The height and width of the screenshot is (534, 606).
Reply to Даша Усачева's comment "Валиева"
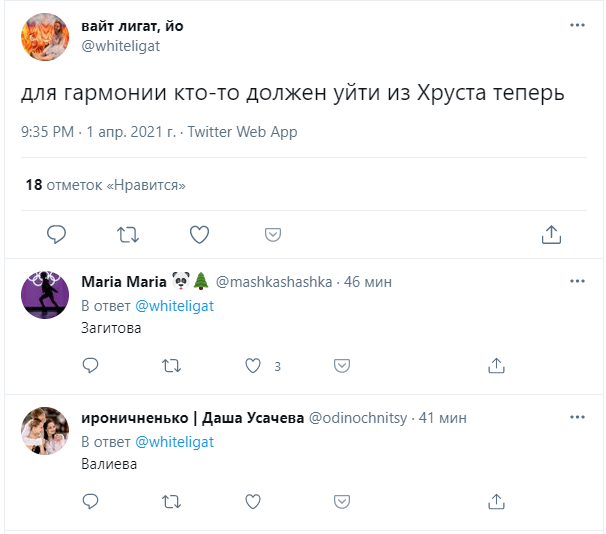[x=90, y=500]
